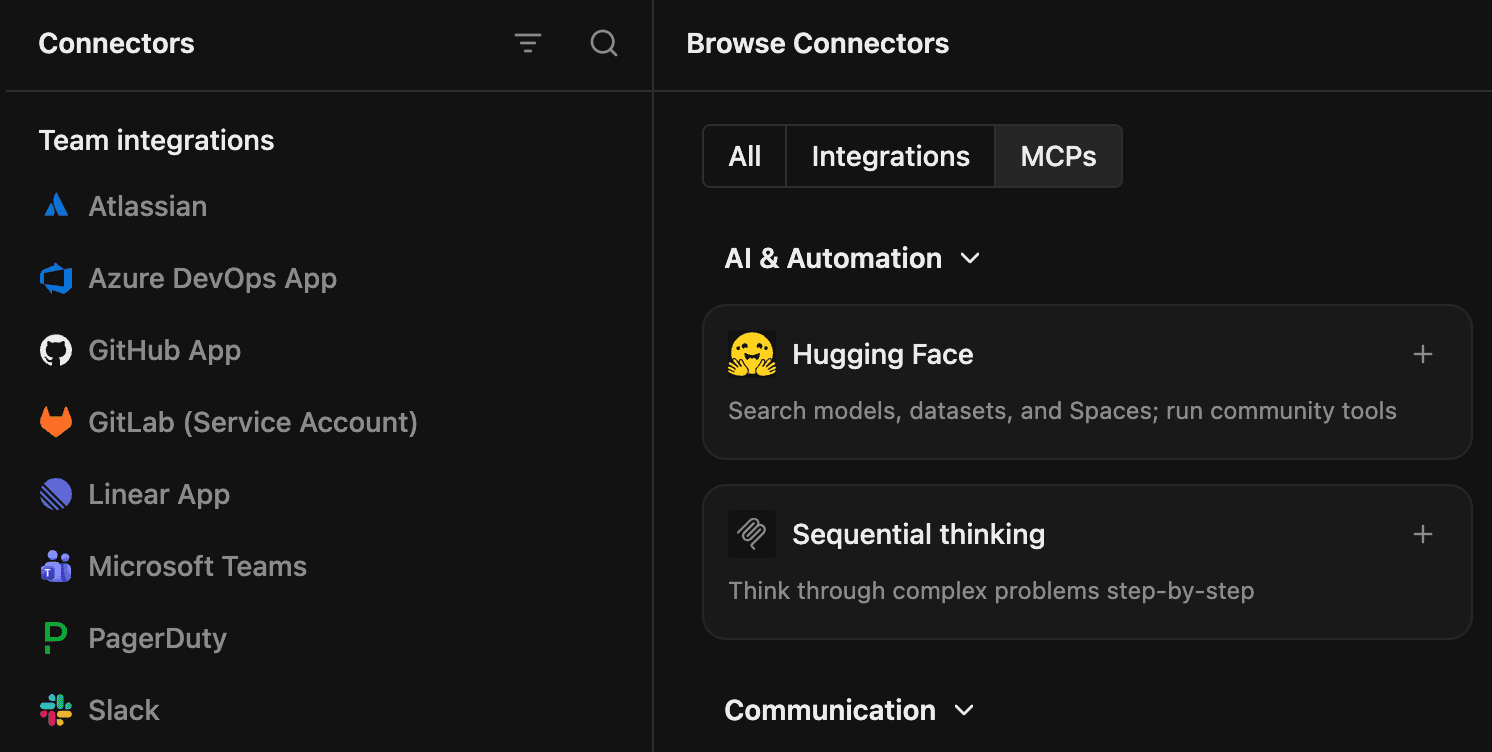
Task: Switch to the Integrations tab
Action: click(x=891, y=156)
